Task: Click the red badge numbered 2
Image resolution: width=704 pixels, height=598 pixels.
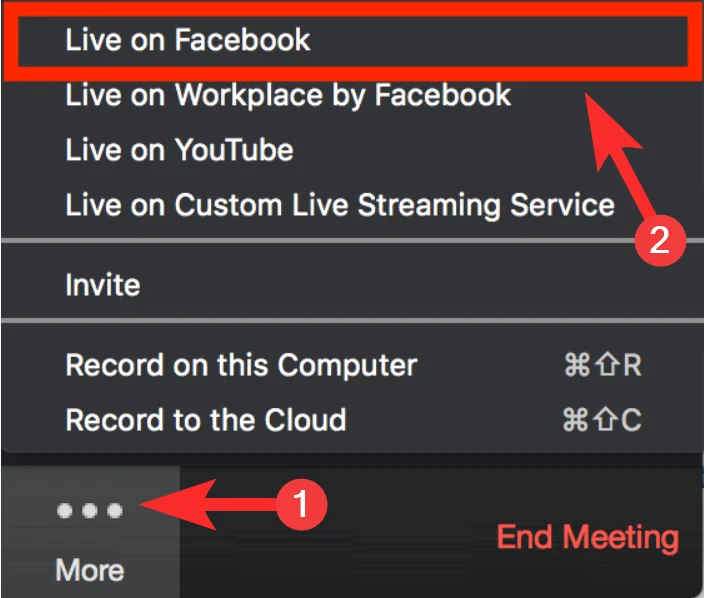Action: 659,241
